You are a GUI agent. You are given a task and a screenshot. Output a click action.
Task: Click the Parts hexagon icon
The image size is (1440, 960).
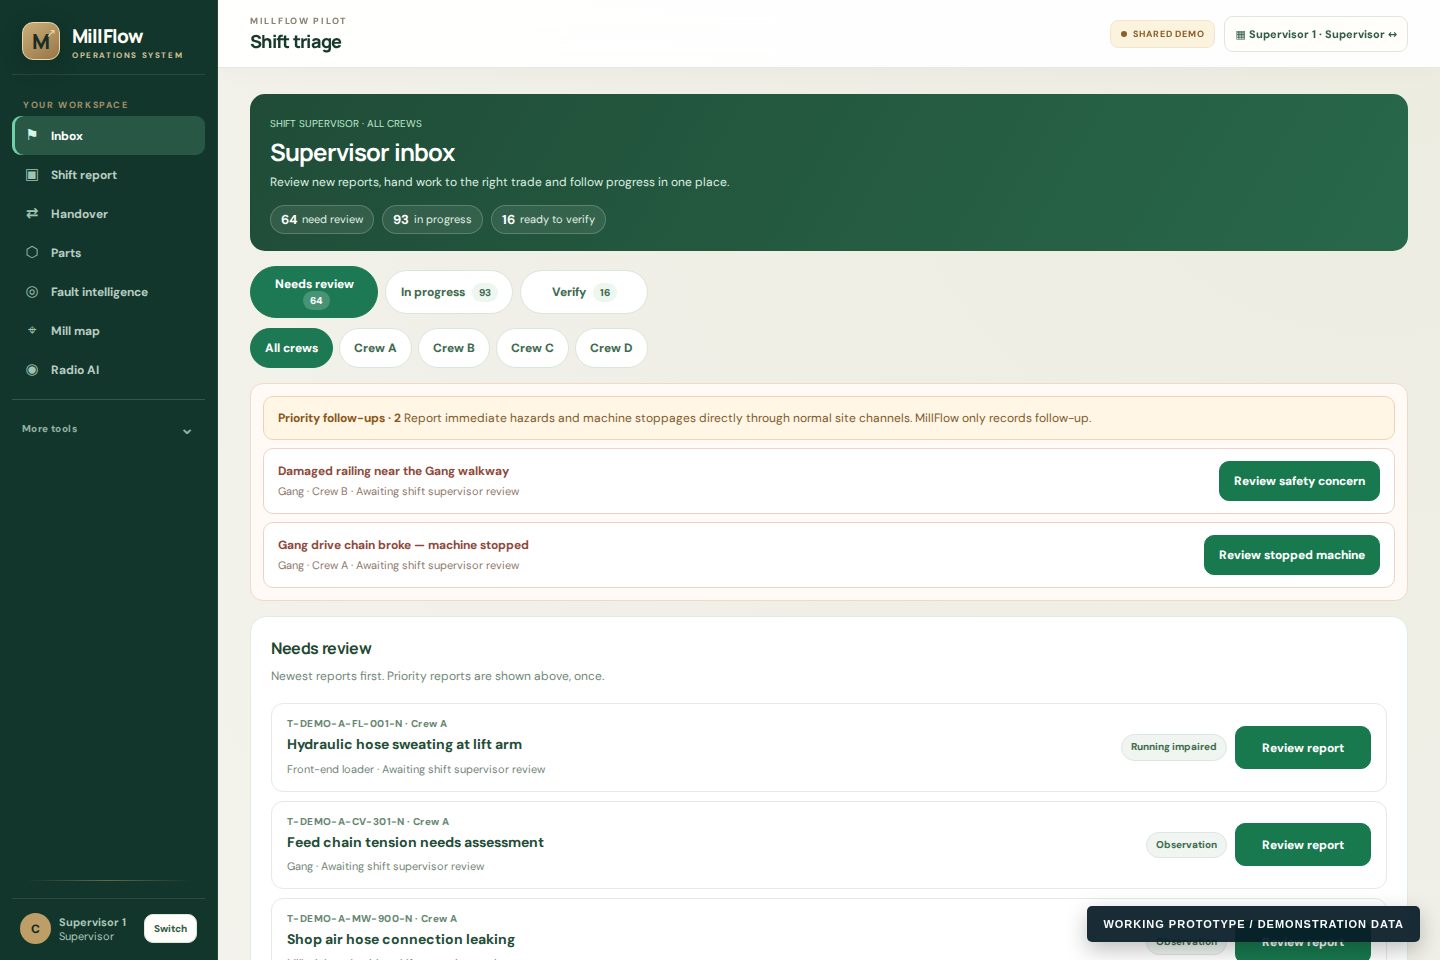pos(32,252)
